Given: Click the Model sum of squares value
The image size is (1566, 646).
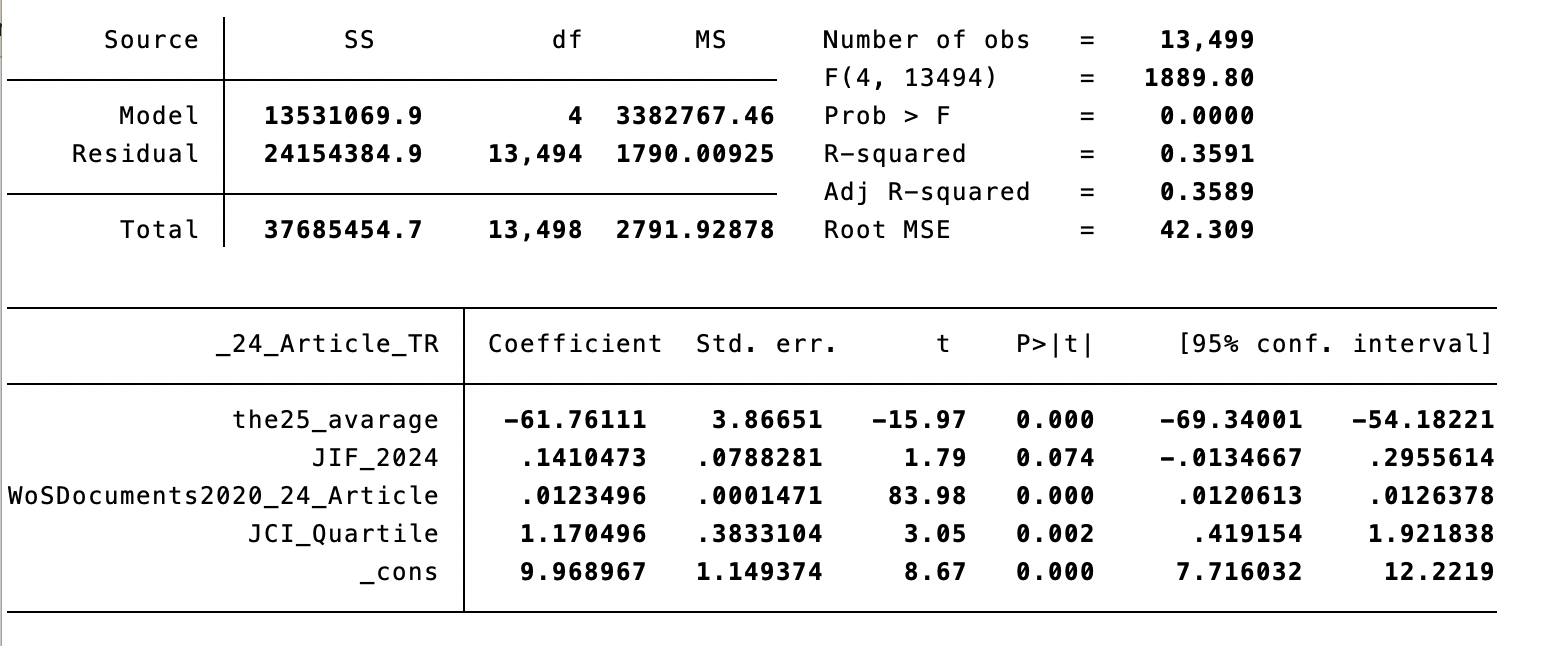Looking at the screenshot, I should coord(343,116).
